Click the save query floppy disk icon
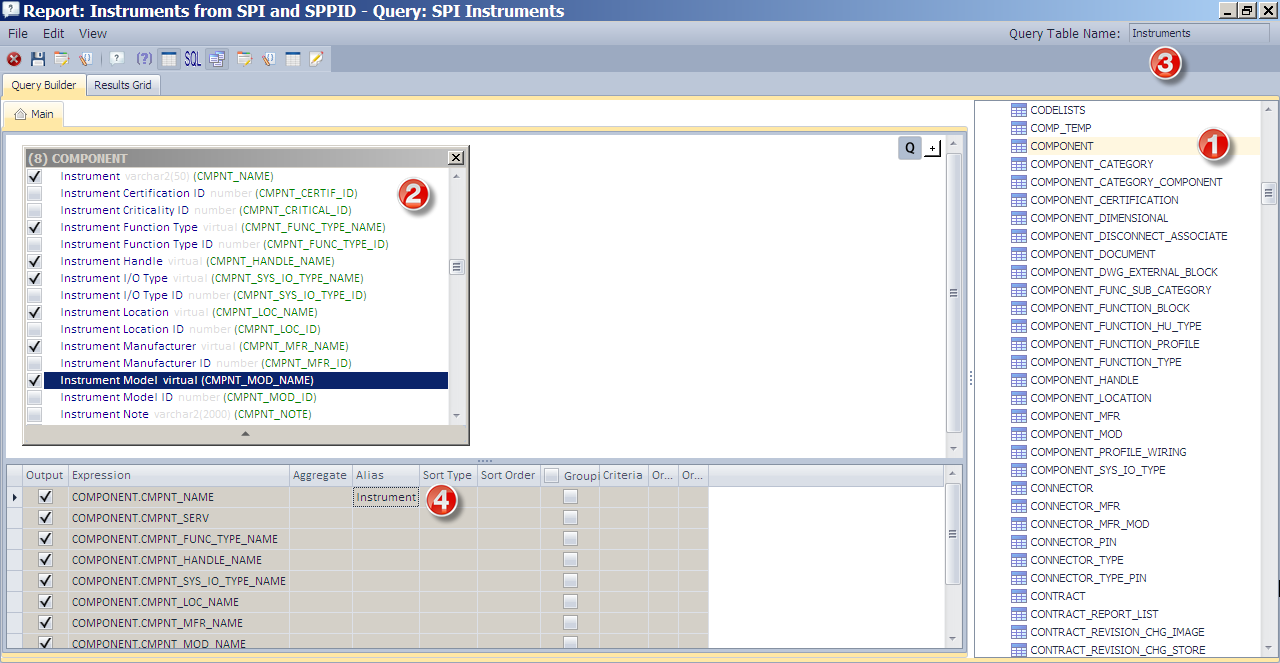This screenshot has height=663, width=1280. click(x=38, y=58)
